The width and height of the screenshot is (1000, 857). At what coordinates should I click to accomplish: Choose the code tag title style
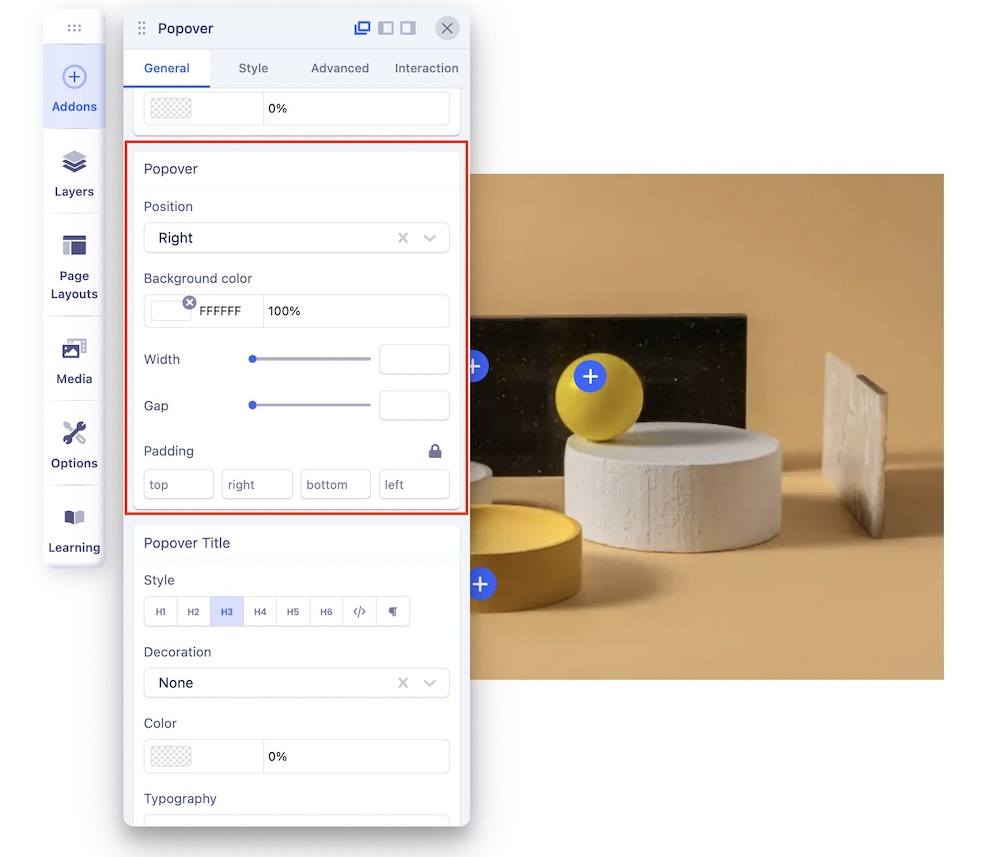coord(359,612)
